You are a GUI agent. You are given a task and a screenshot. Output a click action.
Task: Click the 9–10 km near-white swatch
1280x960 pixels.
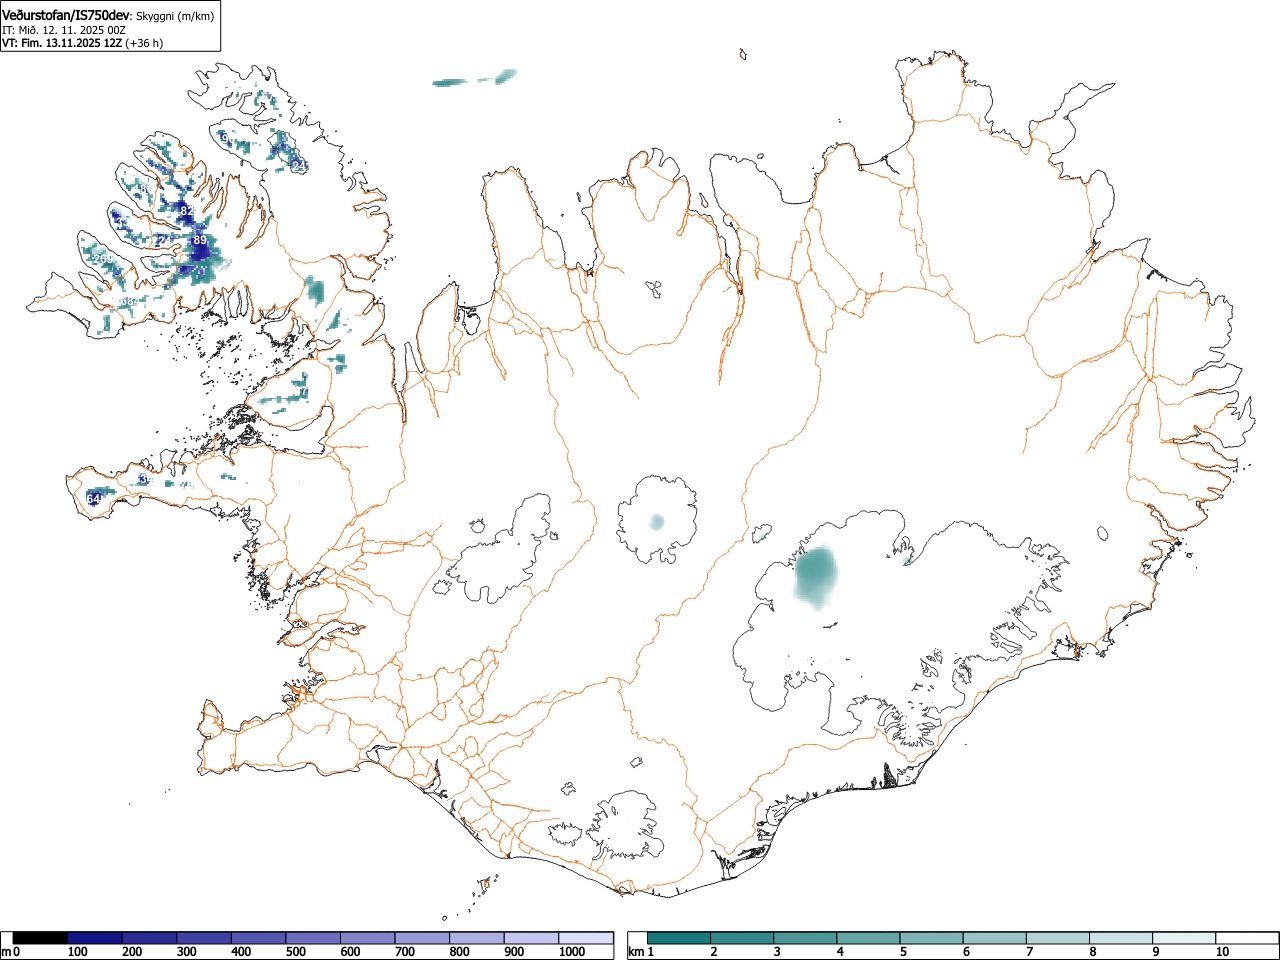[x=1183, y=938]
